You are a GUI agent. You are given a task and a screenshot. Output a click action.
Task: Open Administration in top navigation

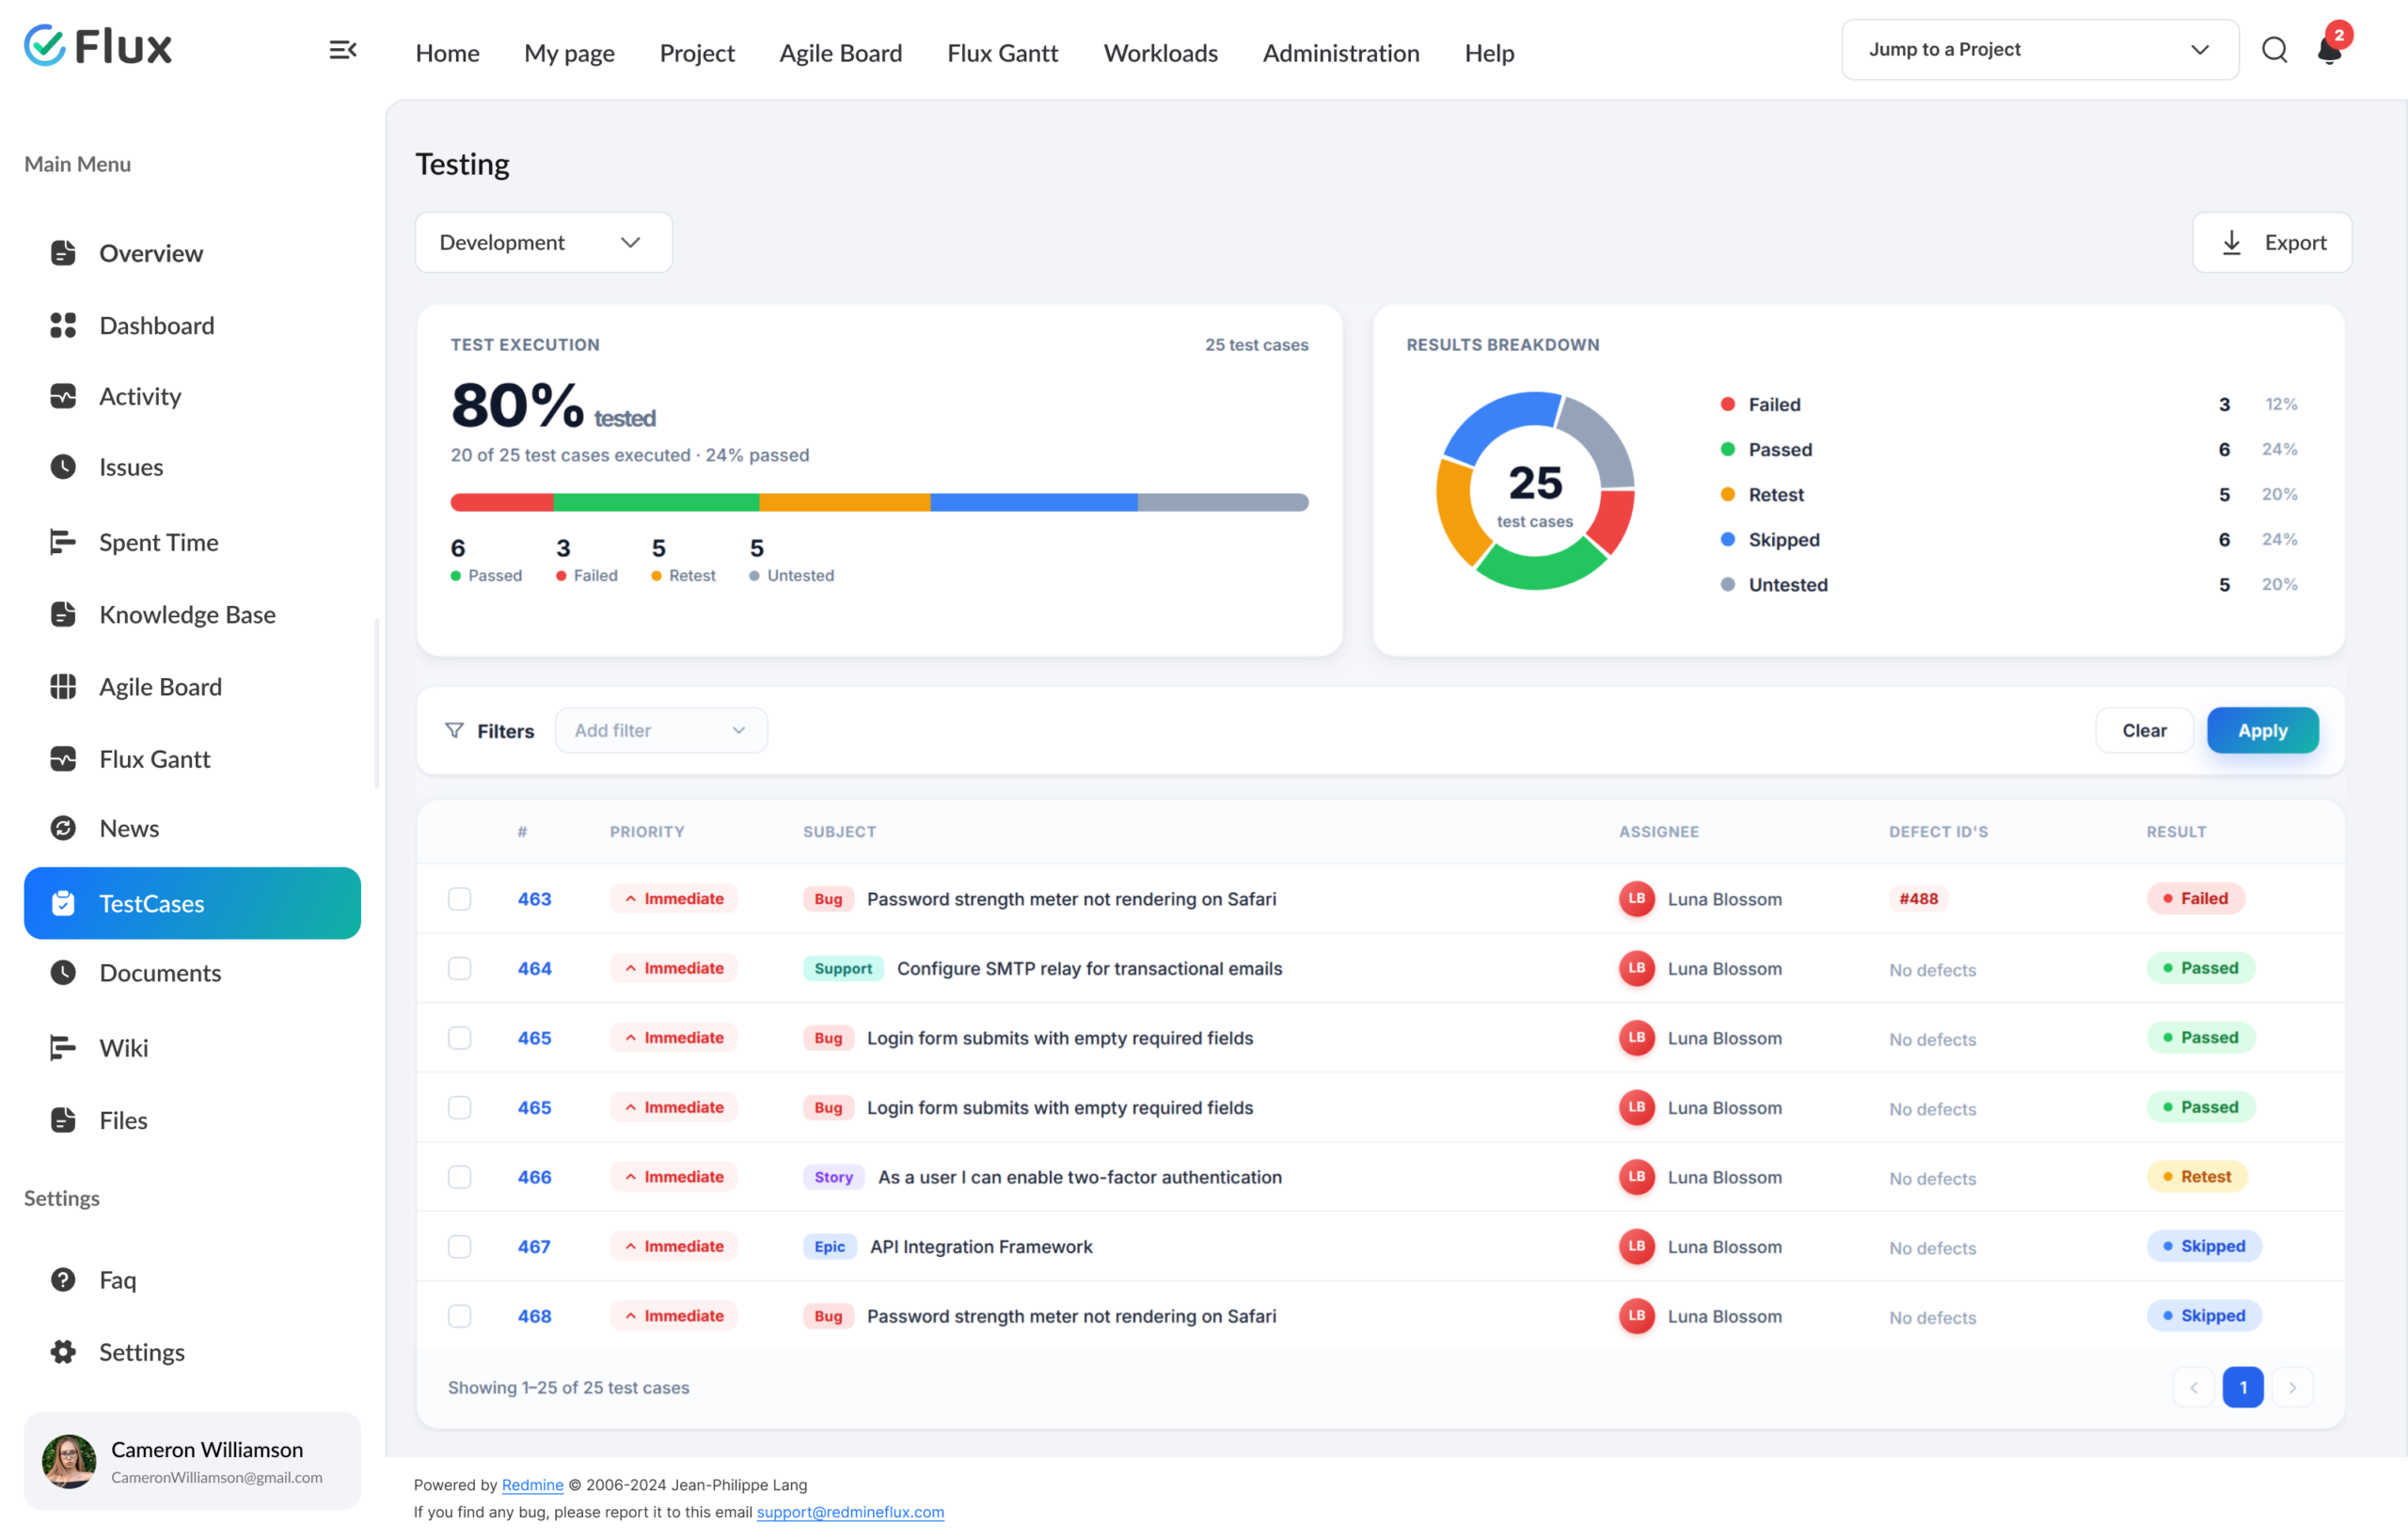coord(1340,52)
